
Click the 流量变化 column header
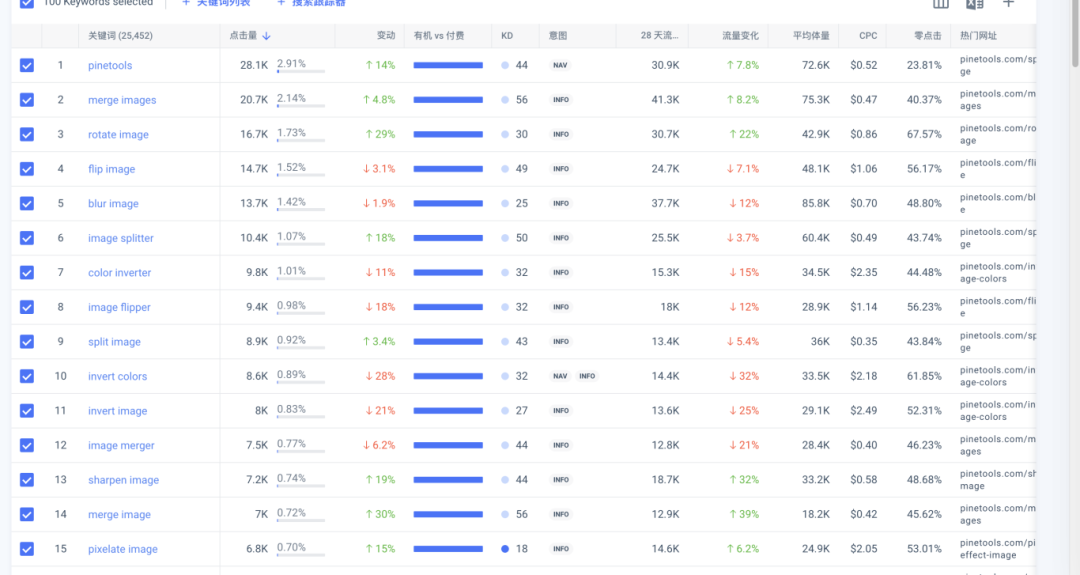point(740,36)
